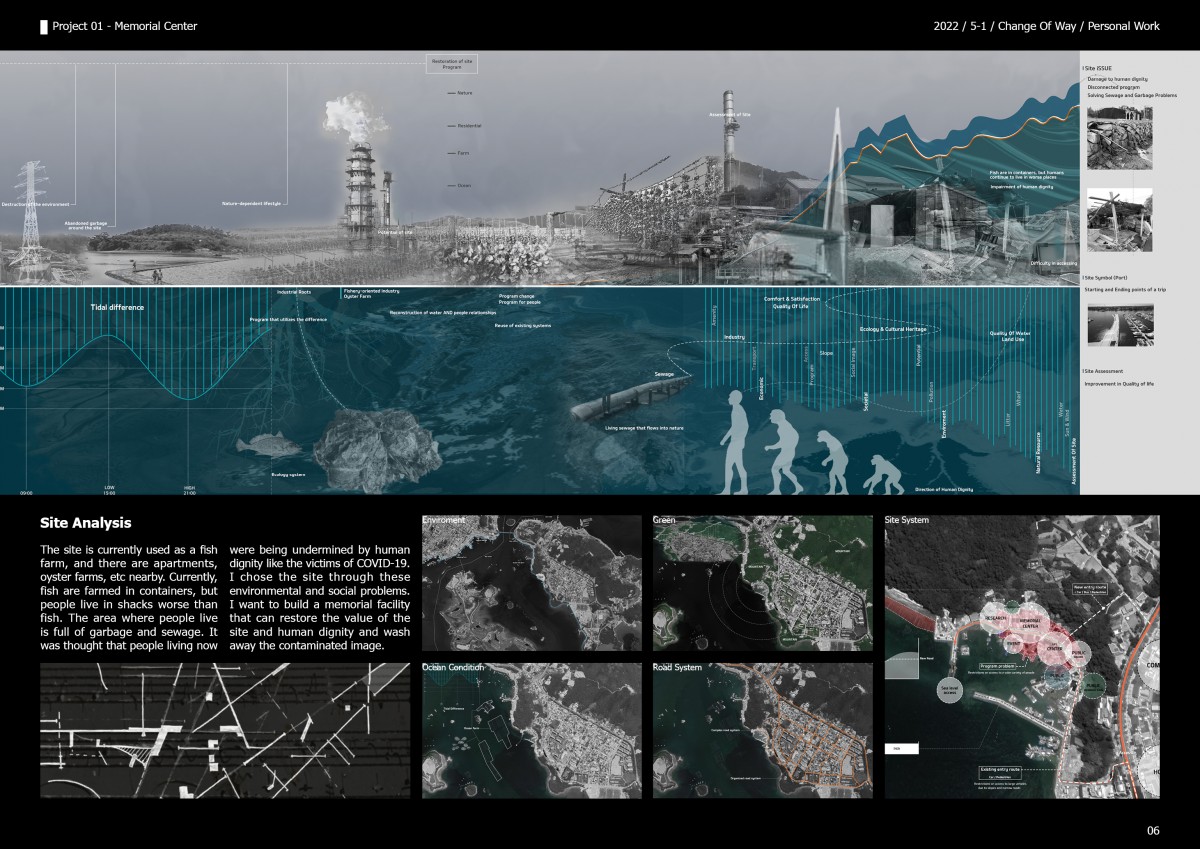Screen dimensions: 1200x849
Task: Click 'Disconnected program' text
Action: pyautogui.click(x=1114, y=87)
